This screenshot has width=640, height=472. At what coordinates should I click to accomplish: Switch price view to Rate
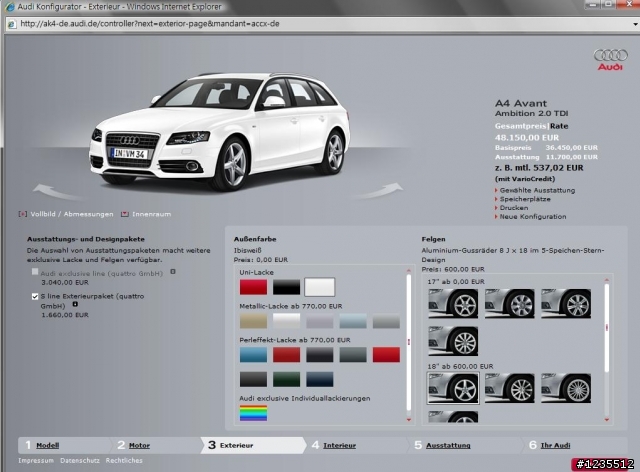pos(559,126)
